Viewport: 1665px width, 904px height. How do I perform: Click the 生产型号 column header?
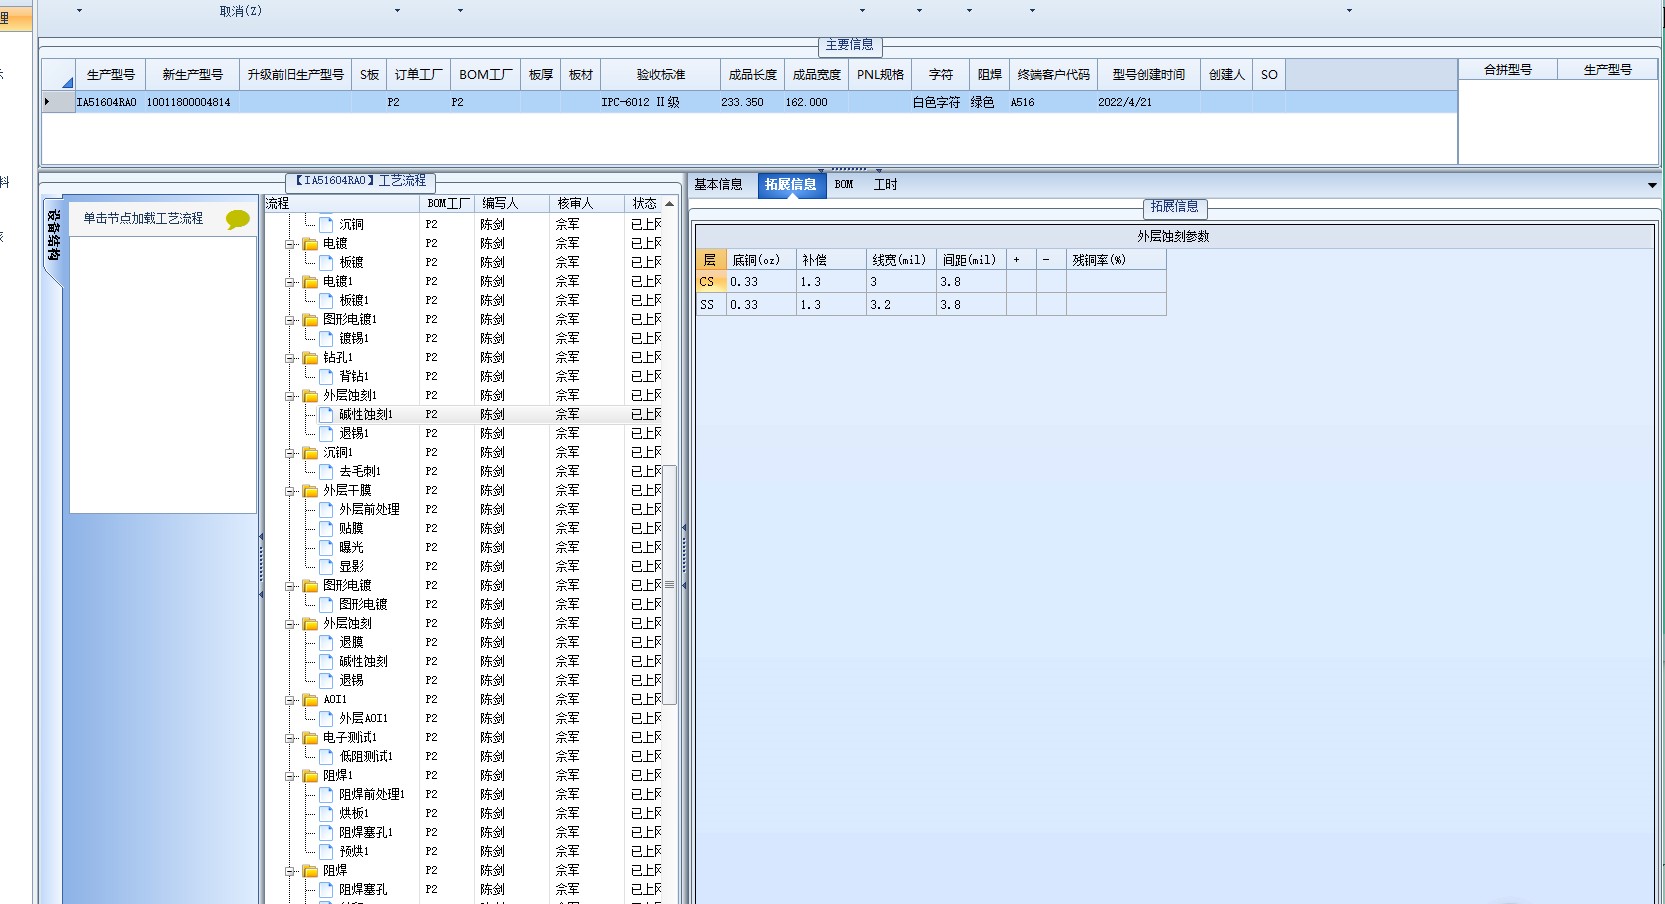click(110, 75)
